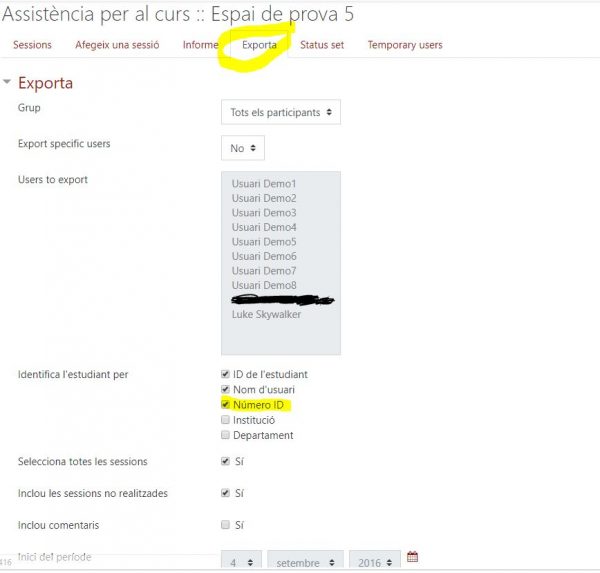Uncheck 'ID de l'estudiant' checkbox
600x573 pixels.
point(225,374)
